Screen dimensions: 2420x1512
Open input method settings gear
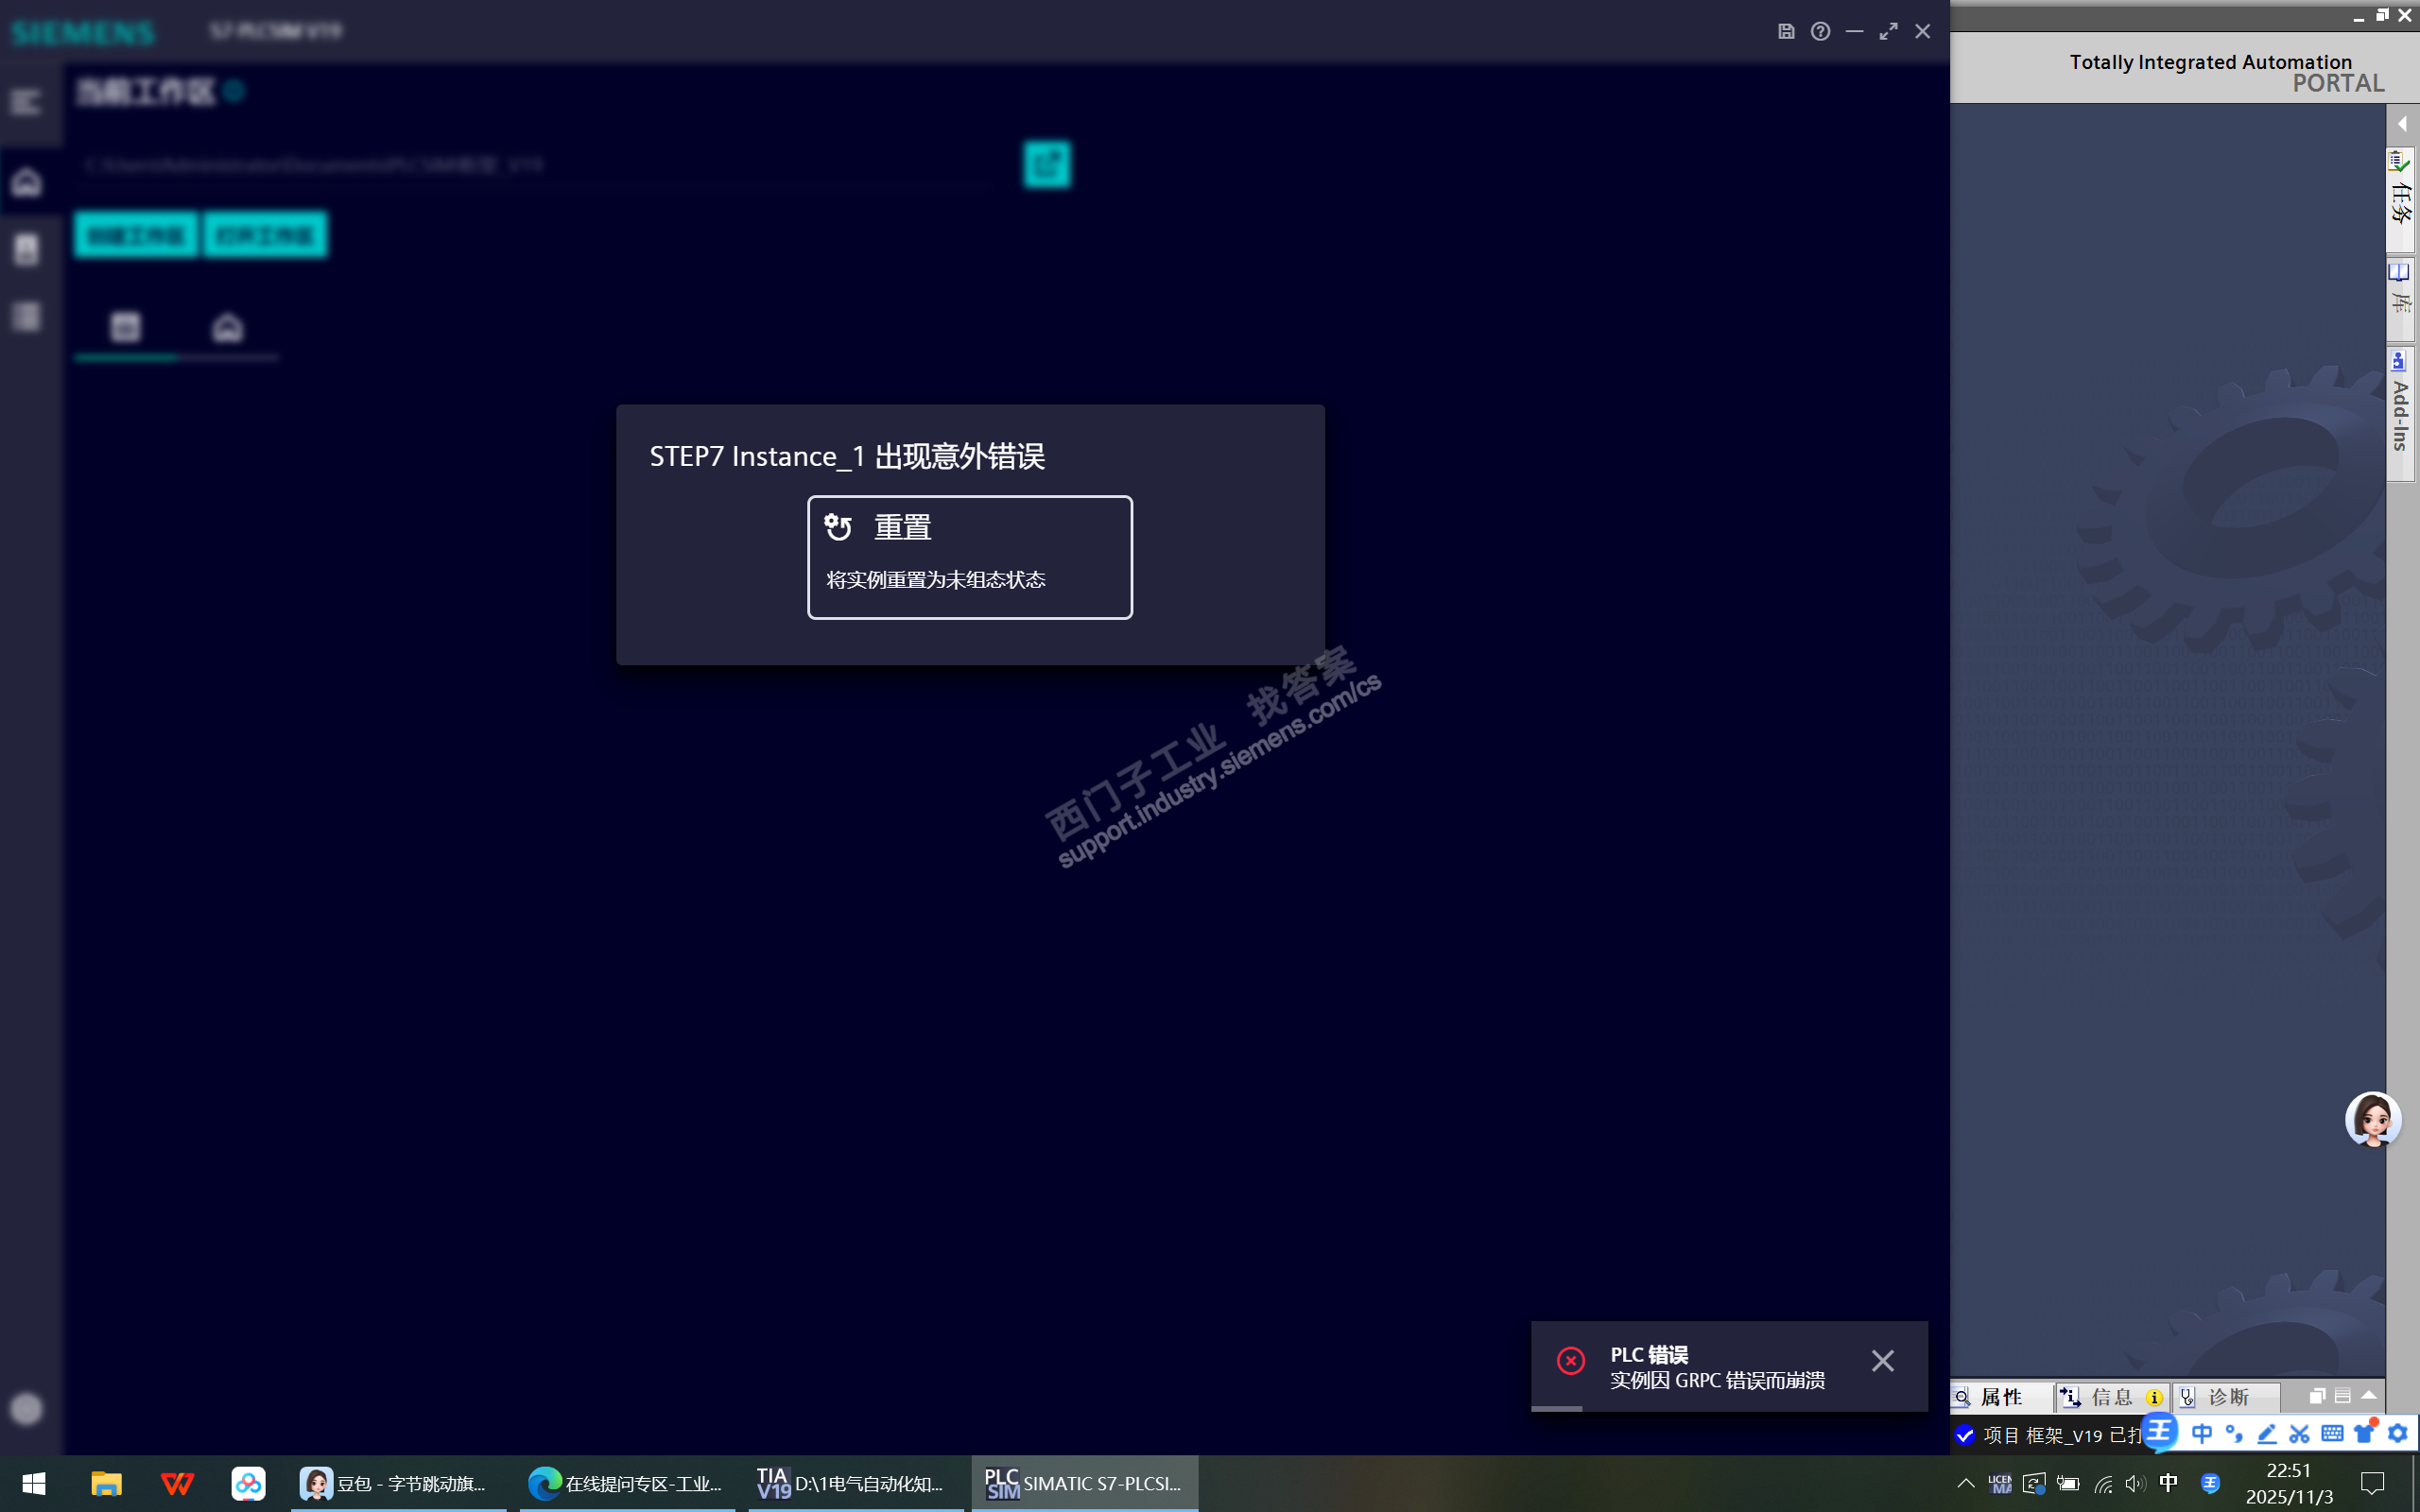coord(2398,1434)
